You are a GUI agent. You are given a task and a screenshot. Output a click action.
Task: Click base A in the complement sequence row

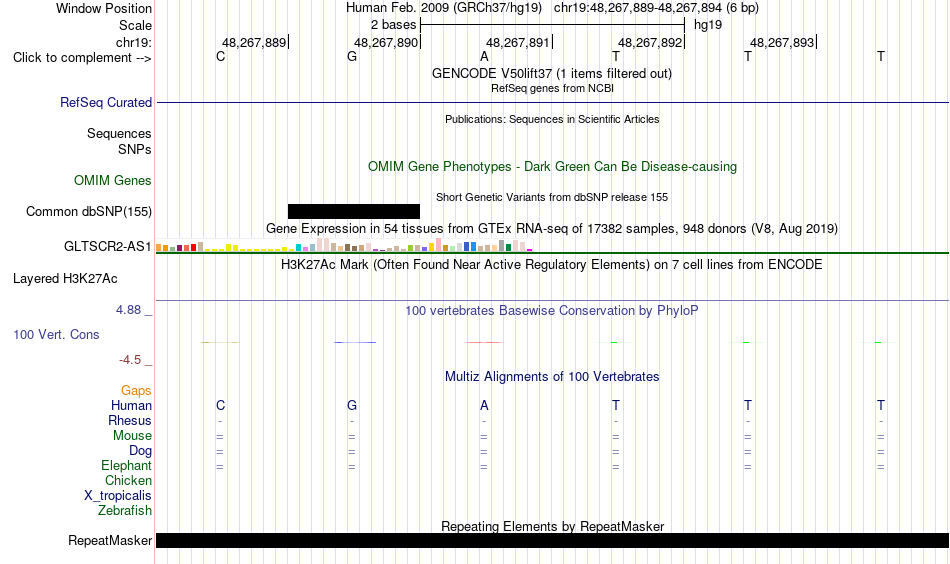(484, 56)
